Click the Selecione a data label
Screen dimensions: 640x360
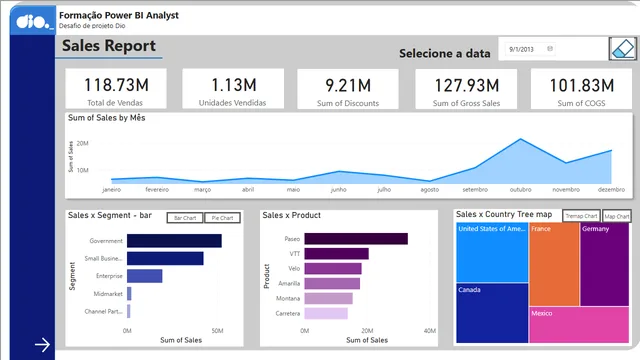pyautogui.click(x=444, y=53)
